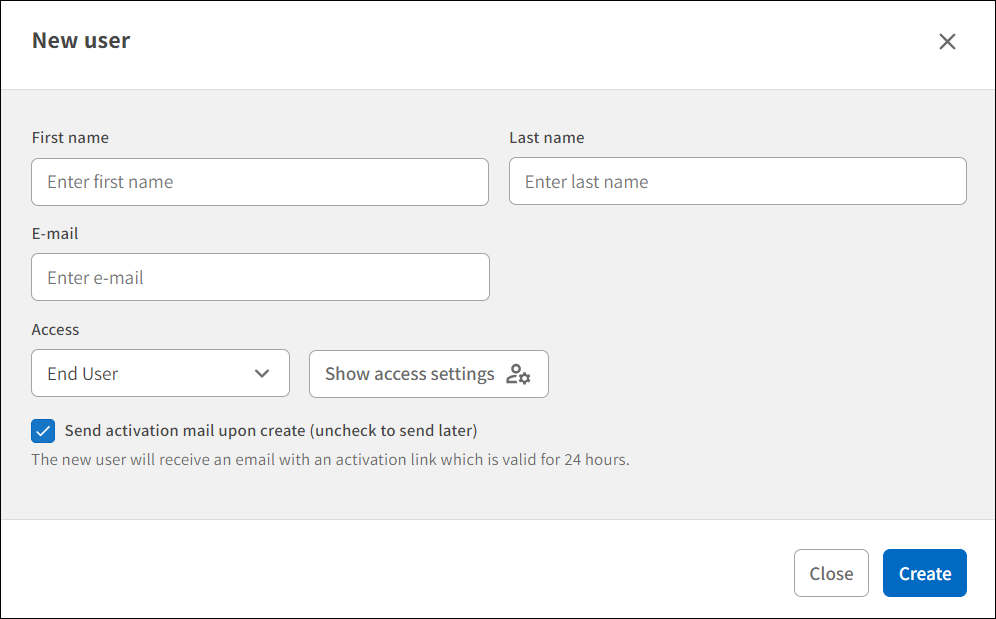Image resolution: width=996 pixels, height=619 pixels.
Task: Click the chevron arrow in the Access dropdown
Action: pyautogui.click(x=262, y=374)
